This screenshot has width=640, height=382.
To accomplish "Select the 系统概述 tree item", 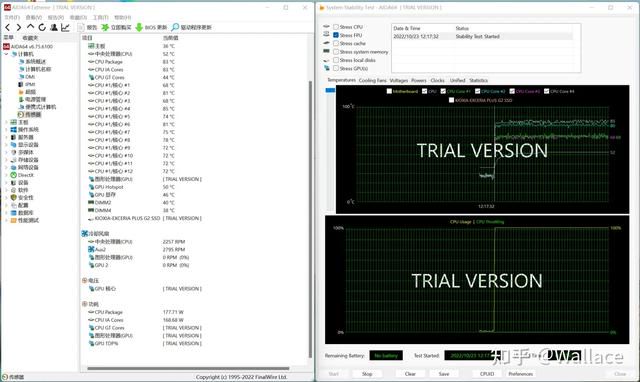I will coord(36,62).
